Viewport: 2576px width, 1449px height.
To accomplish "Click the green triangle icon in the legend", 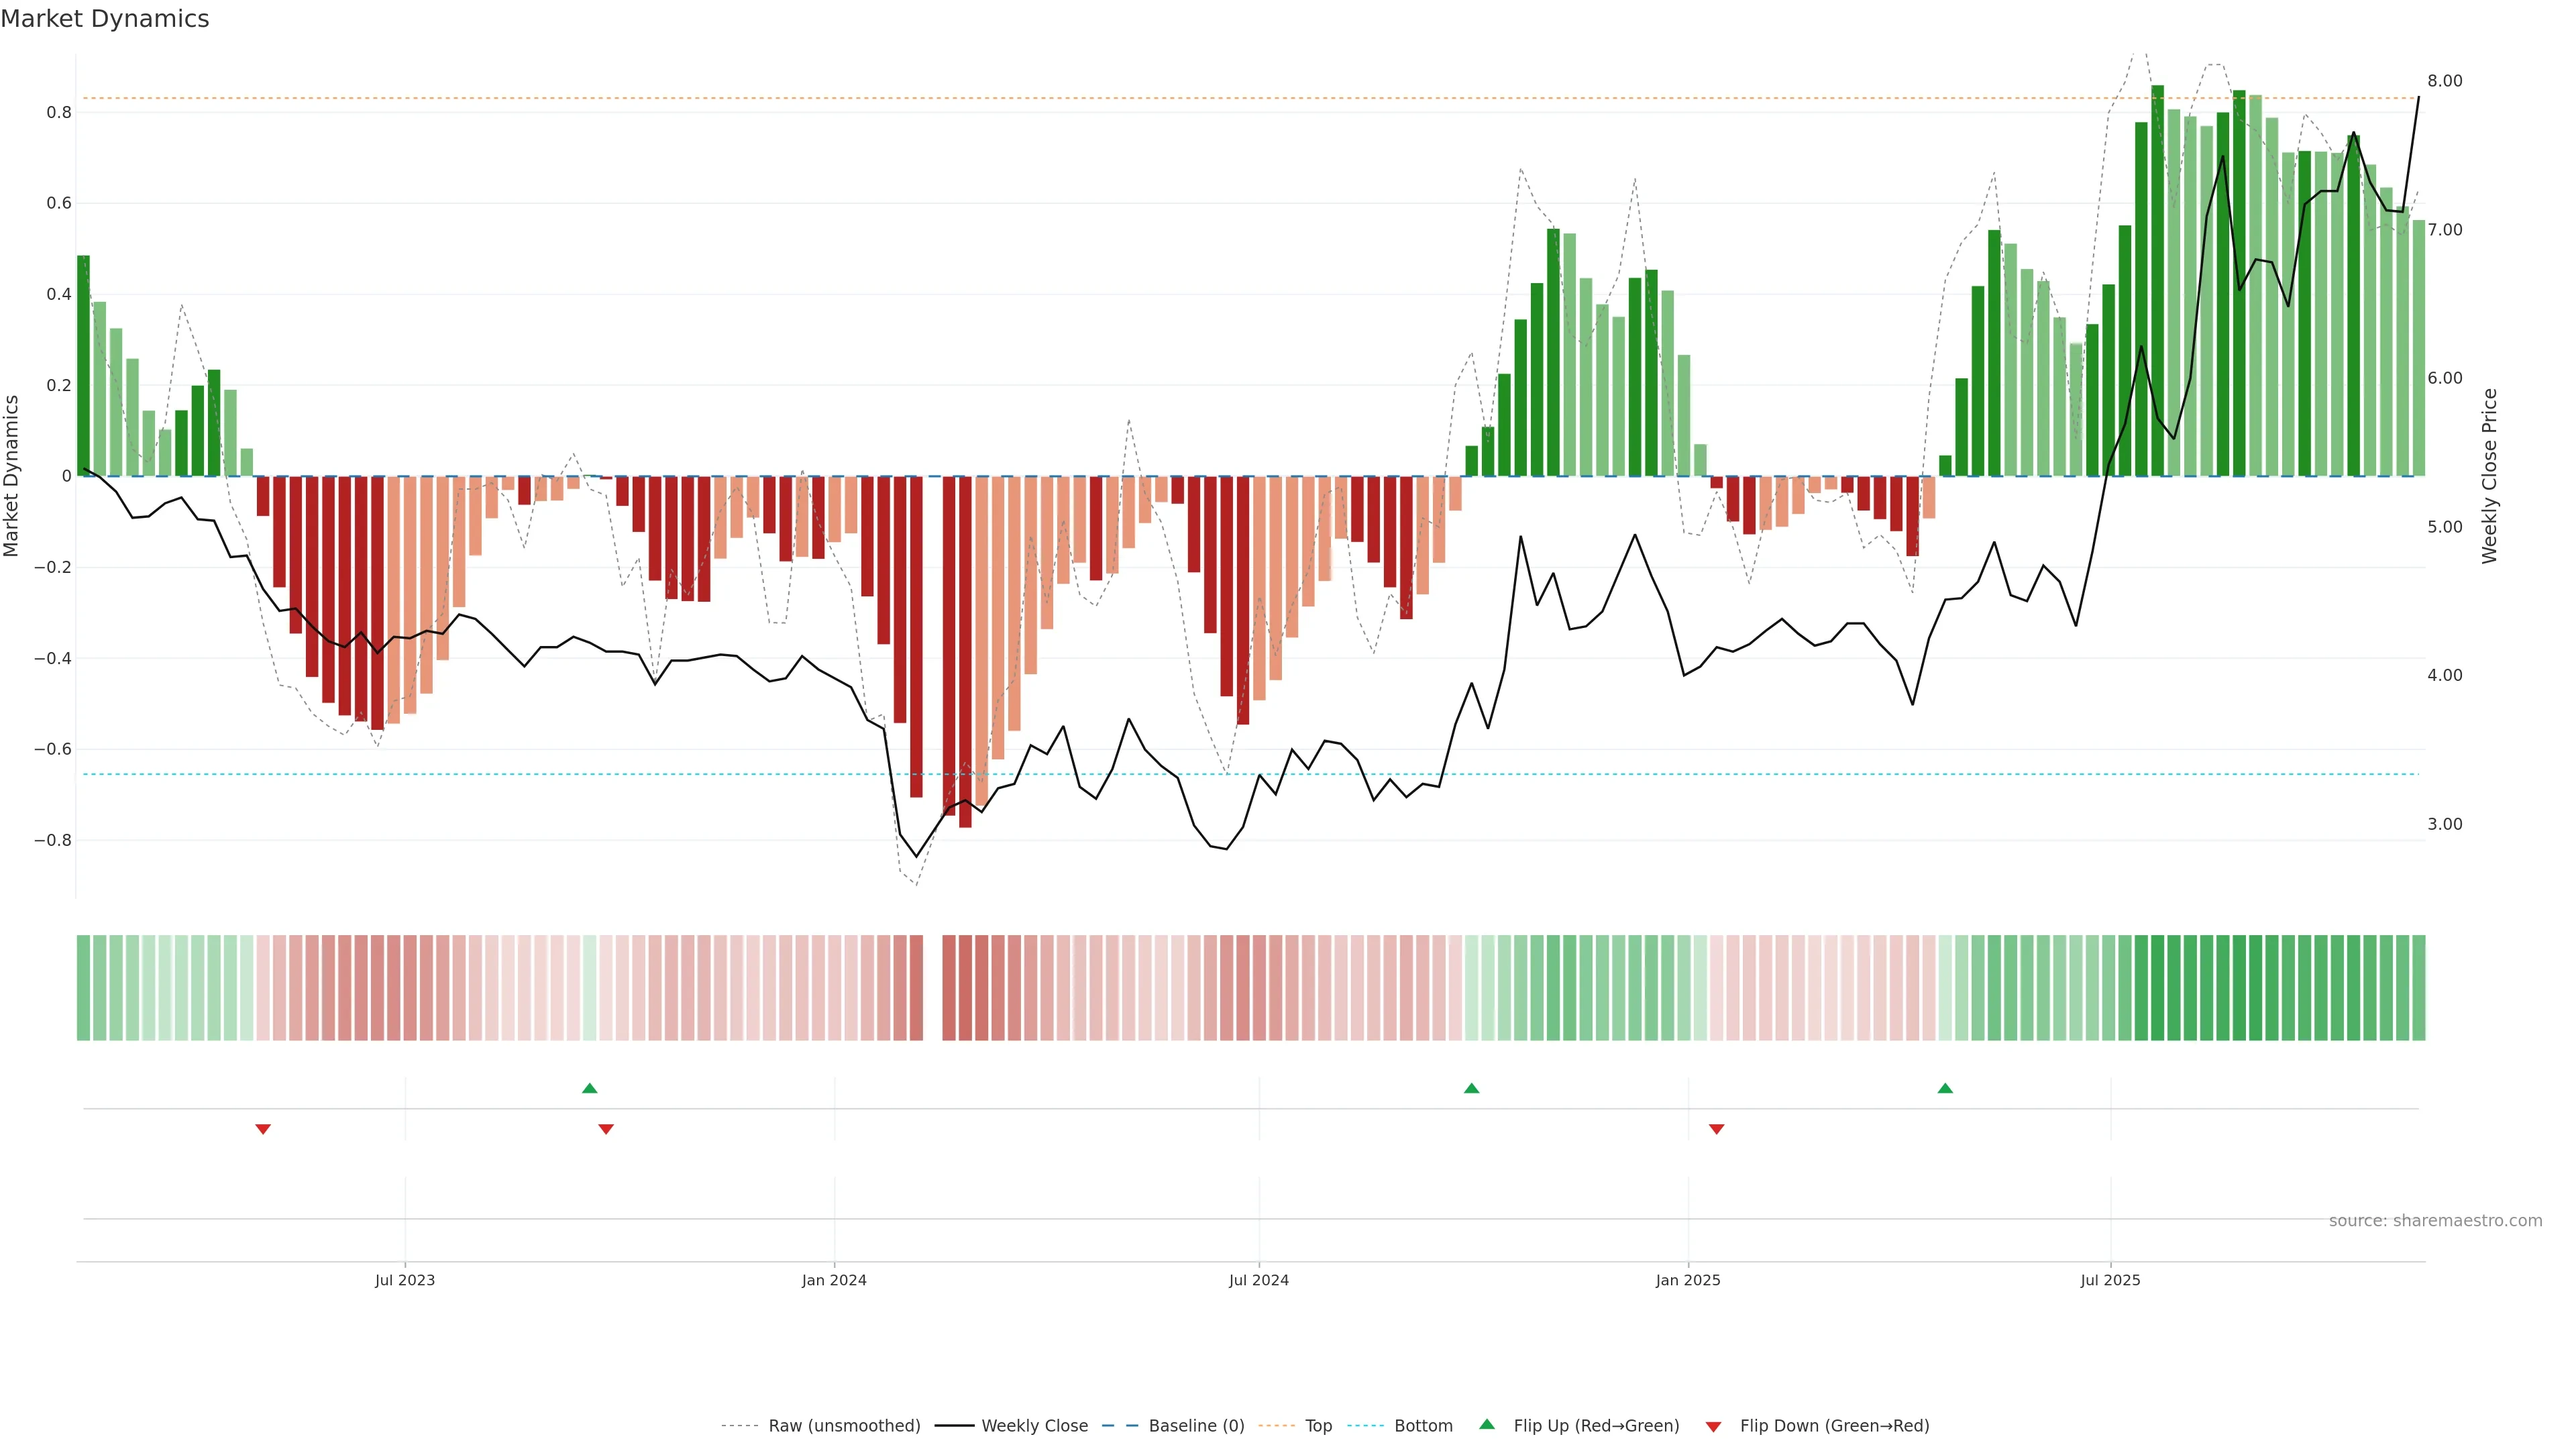I will [1486, 1424].
